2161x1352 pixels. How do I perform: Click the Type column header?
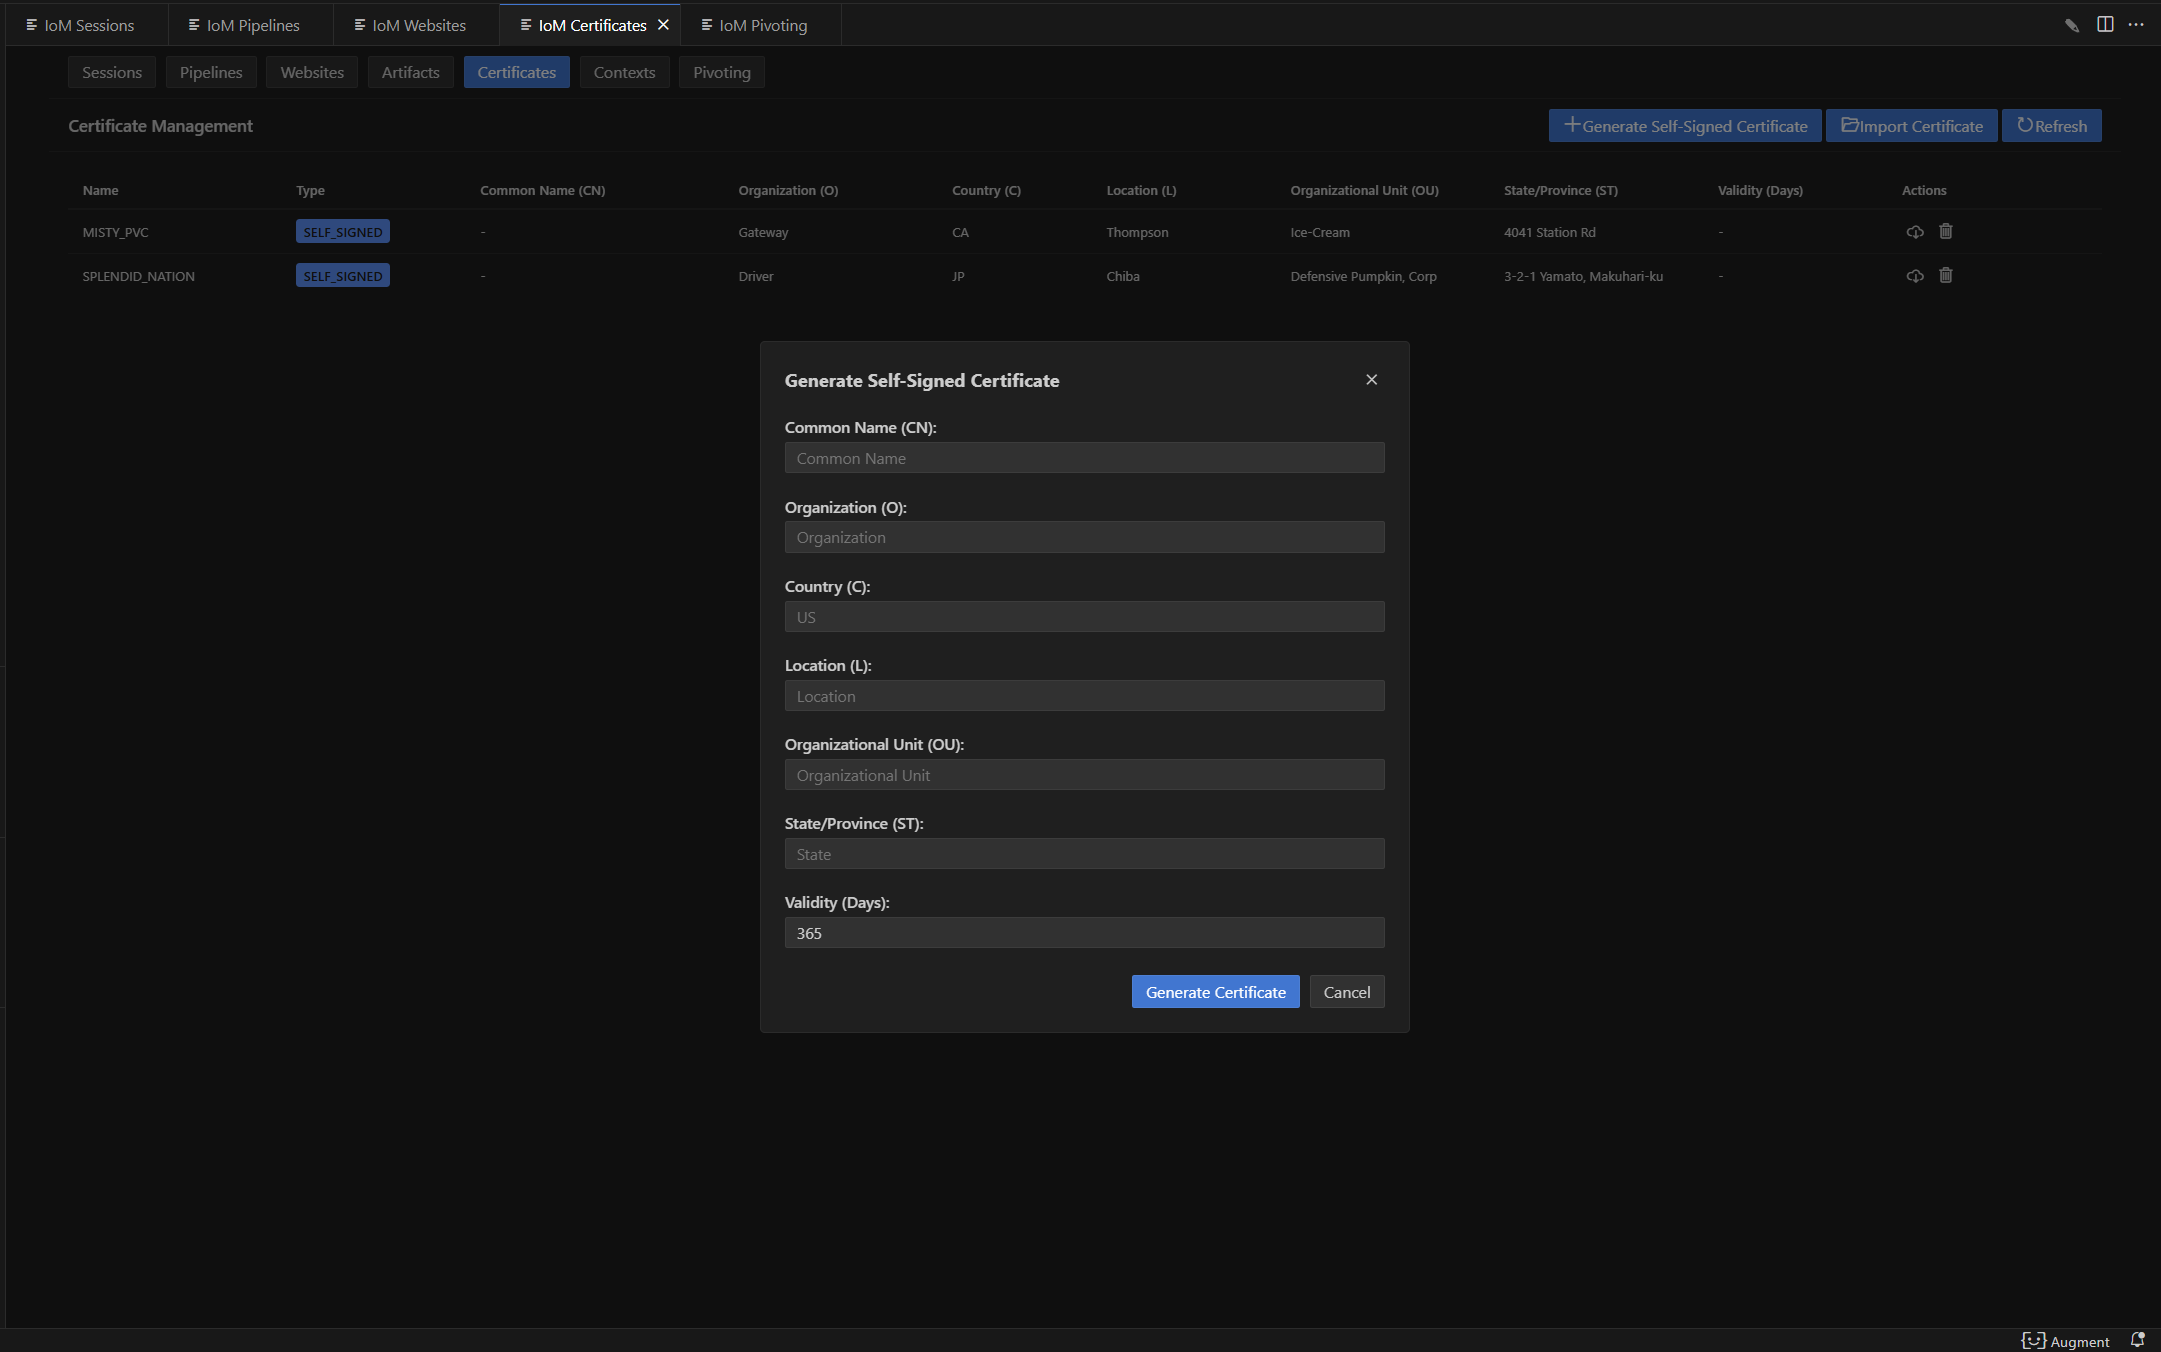point(310,190)
